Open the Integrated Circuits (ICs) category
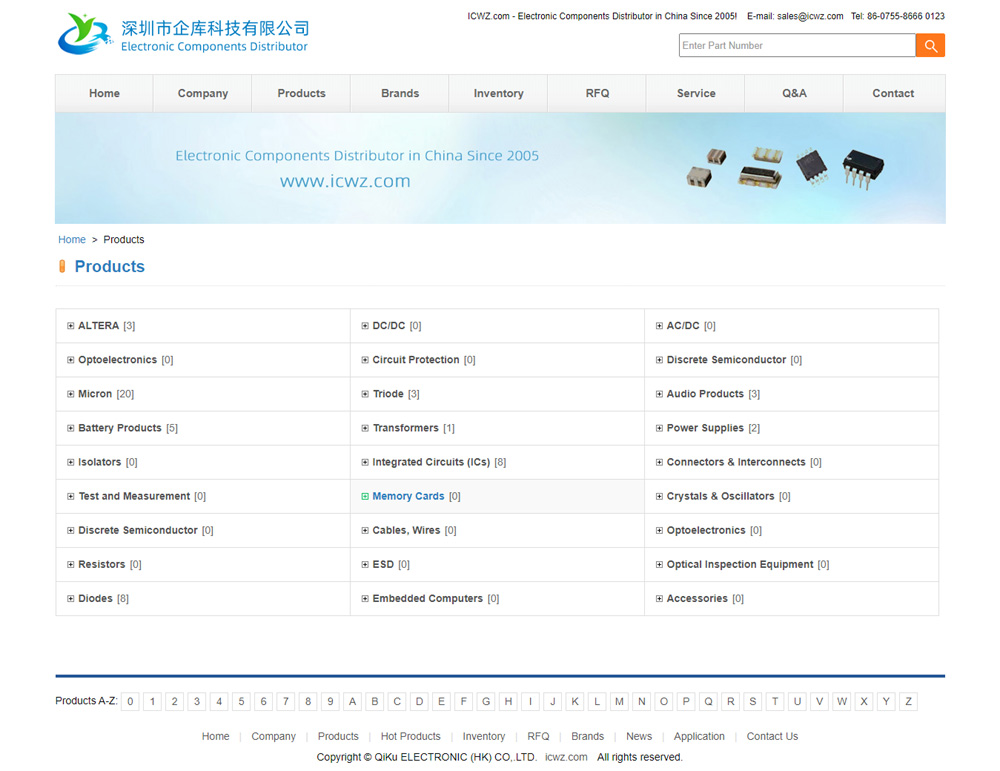 click(x=431, y=462)
